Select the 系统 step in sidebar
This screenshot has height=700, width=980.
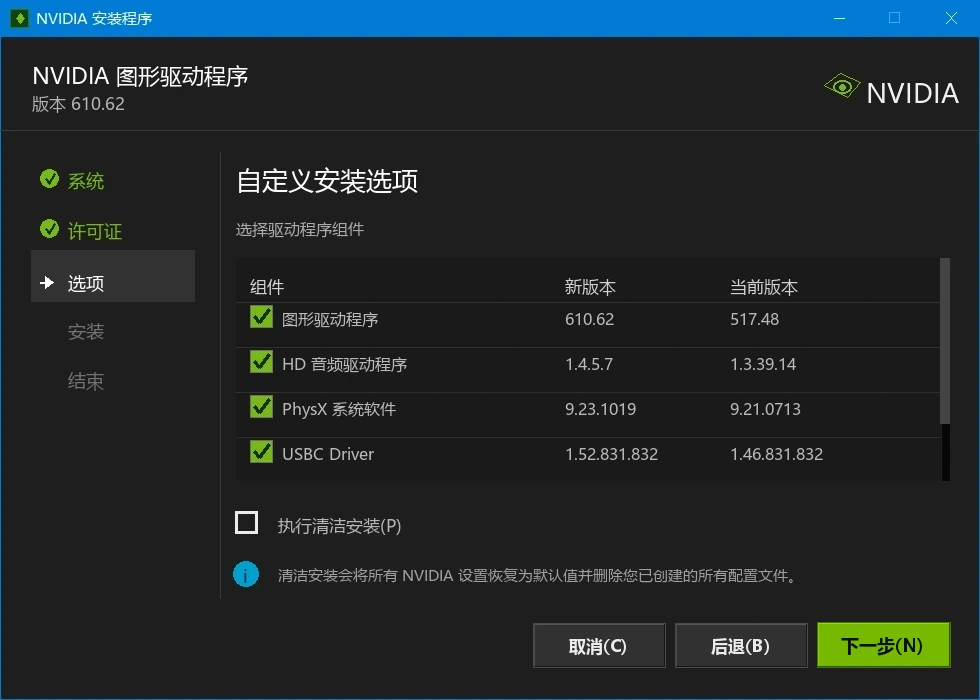coord(86,181)
